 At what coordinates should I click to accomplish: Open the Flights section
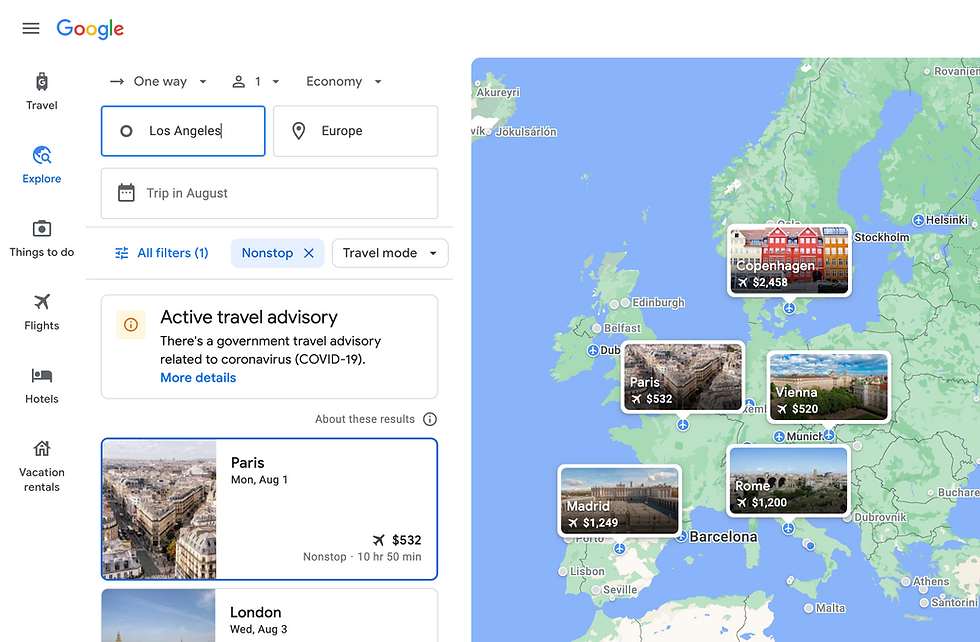(x=41, y=312)
